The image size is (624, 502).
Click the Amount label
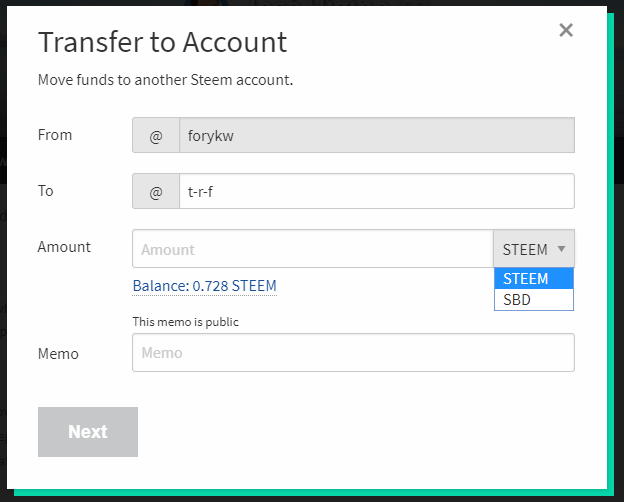point(64,247)
